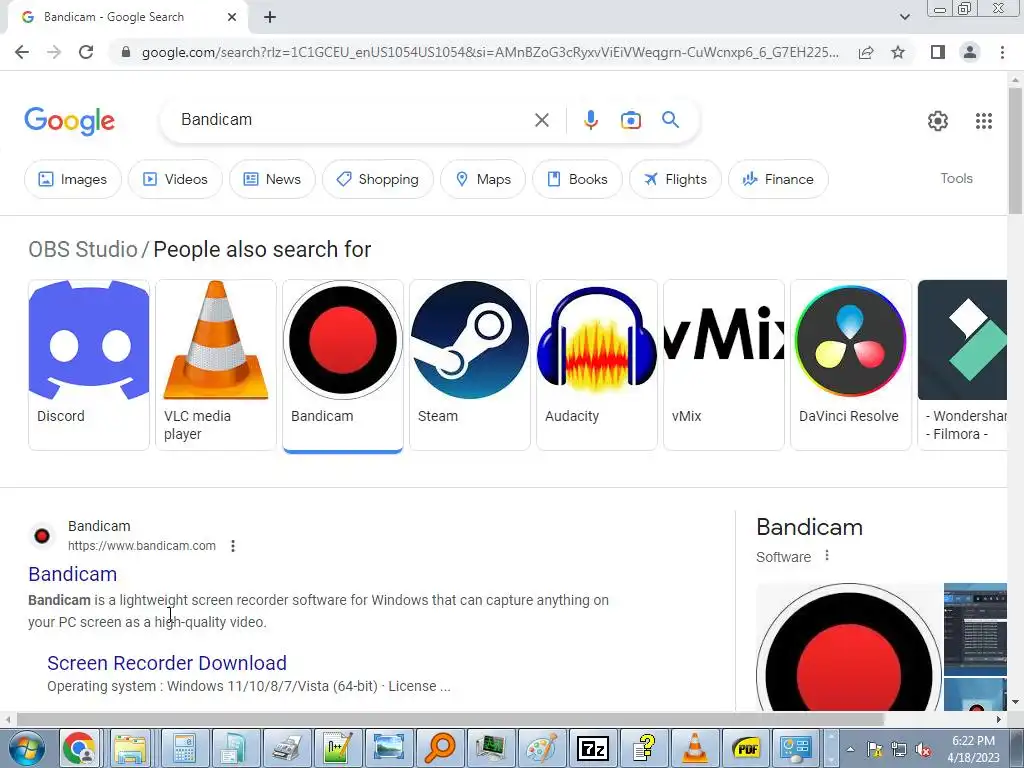Click into the Bandicam search field
Viewport: 1024px width, 768px height.
(x=353, y=120)
